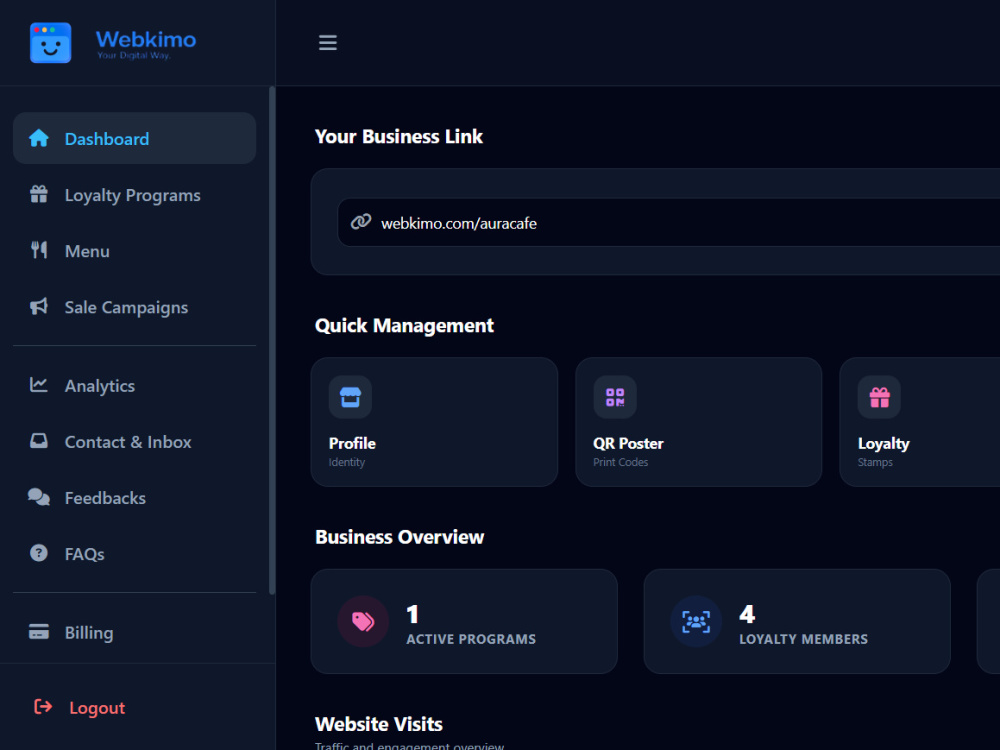Go to Feedbacks page
1000x750 pixels.
pyautogui.click(x=135, y=497)
